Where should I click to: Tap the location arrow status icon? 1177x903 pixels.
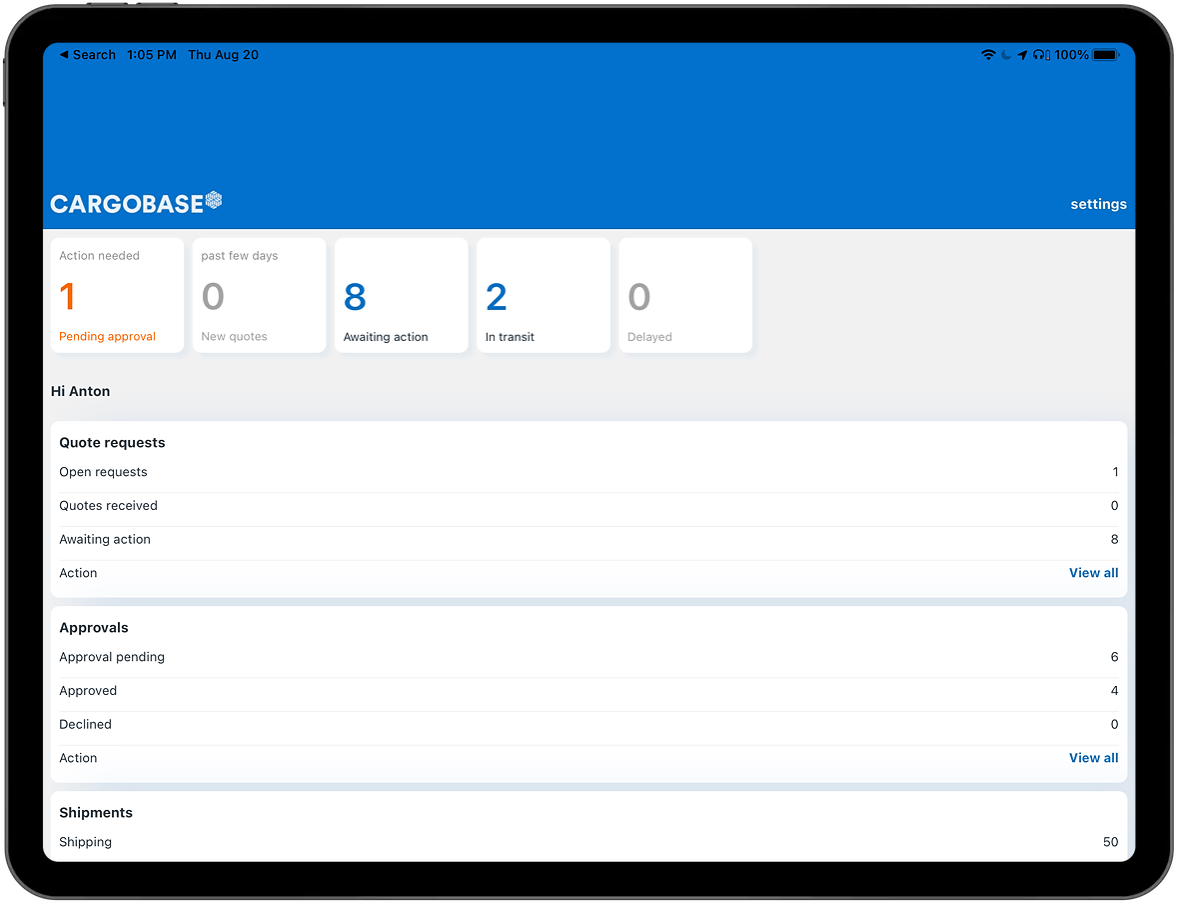(1022, 55)
